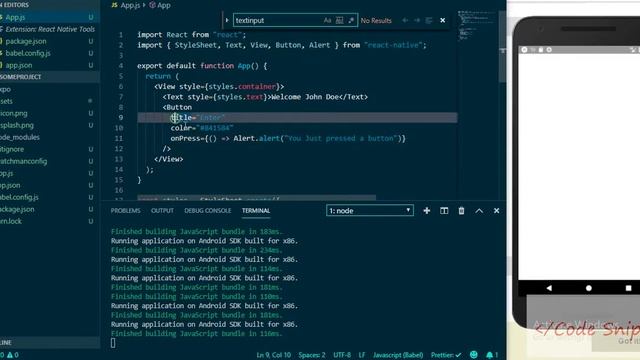Close the terminal panel
640x360 pixels.
click(496, 211)
